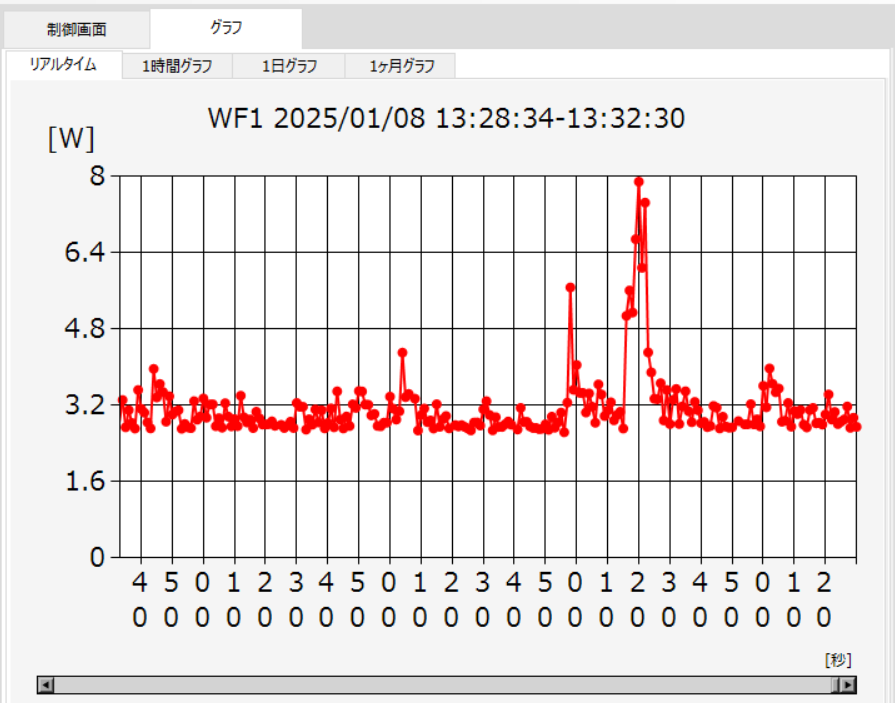Click the 4.8 Y-axis label
The width and height of the screenshot is (895, 703).
point(85,329)
